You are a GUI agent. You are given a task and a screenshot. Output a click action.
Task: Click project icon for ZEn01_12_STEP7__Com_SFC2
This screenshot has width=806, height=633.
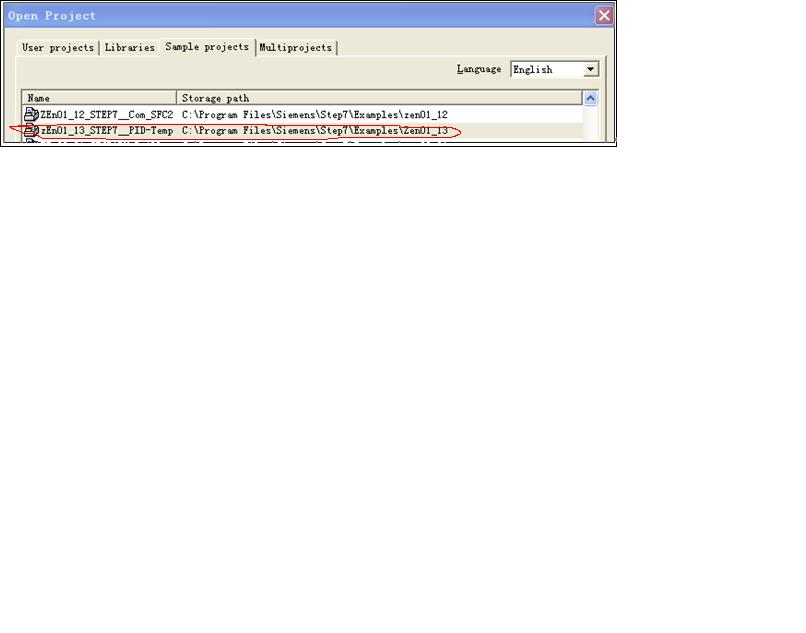31,114
